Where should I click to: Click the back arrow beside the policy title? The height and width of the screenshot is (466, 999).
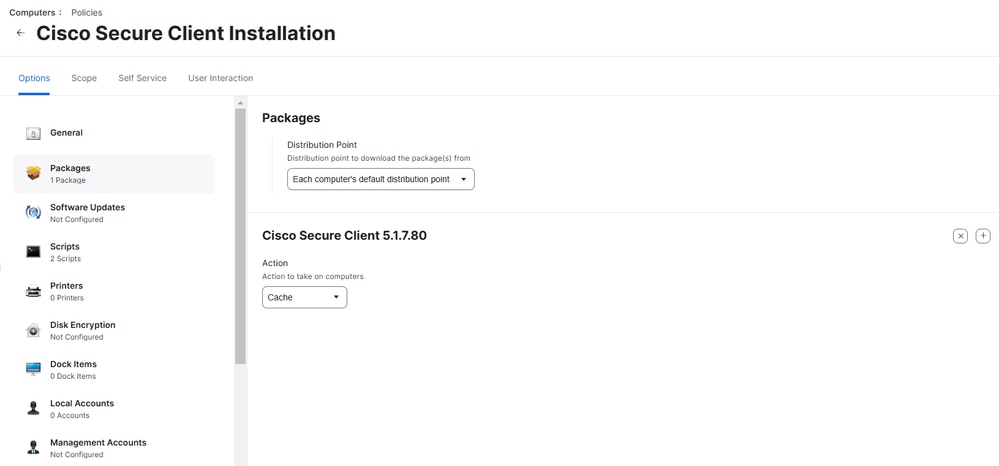(x=20, y=33)
